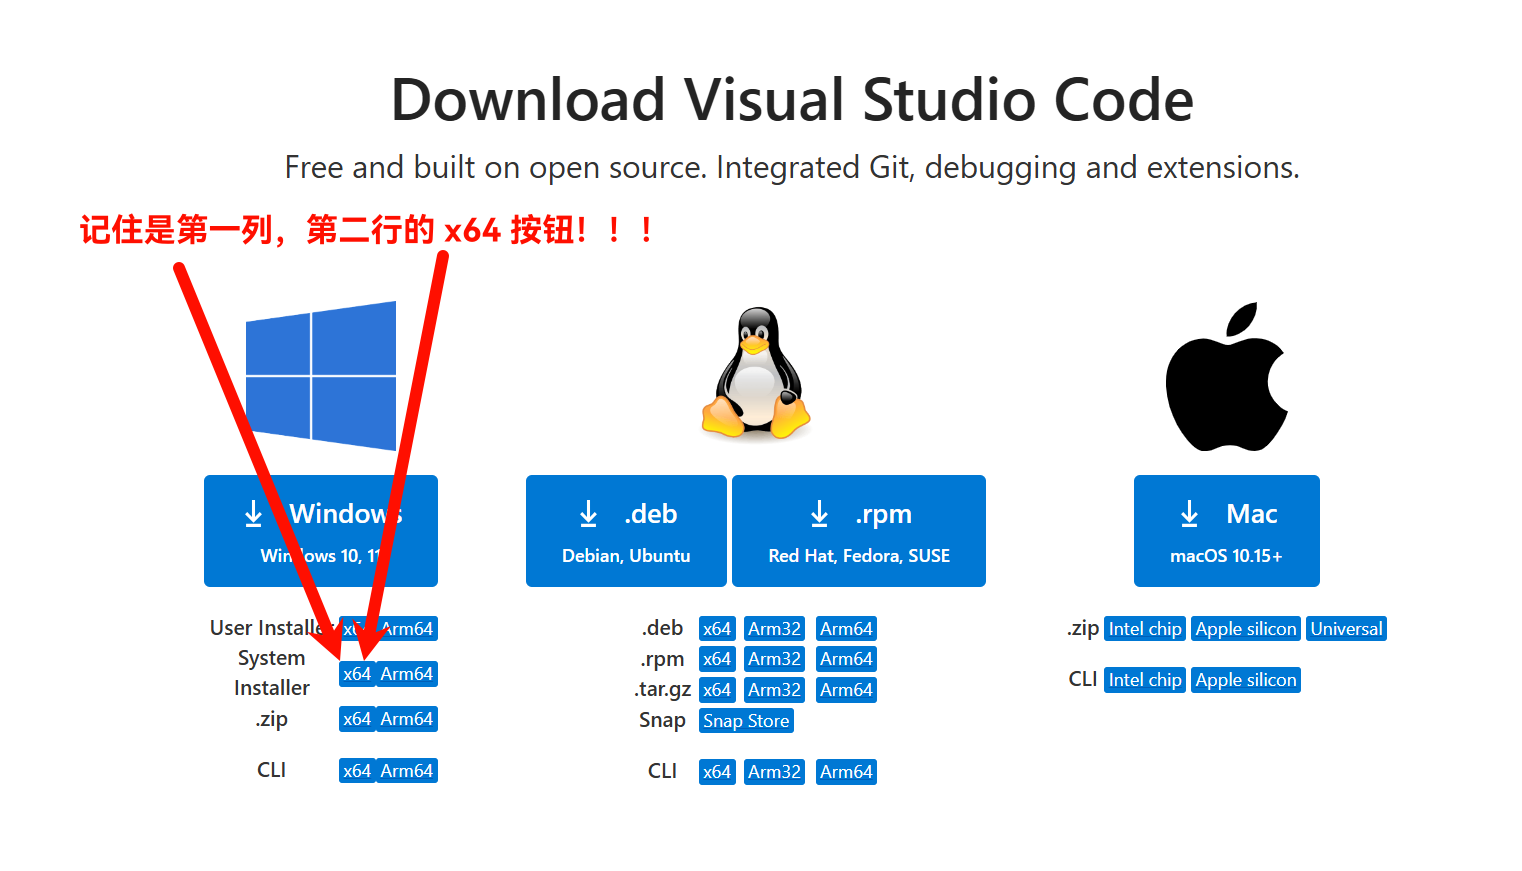
Task: Click the Windows logo icon
Action: [x=321, y=375]
